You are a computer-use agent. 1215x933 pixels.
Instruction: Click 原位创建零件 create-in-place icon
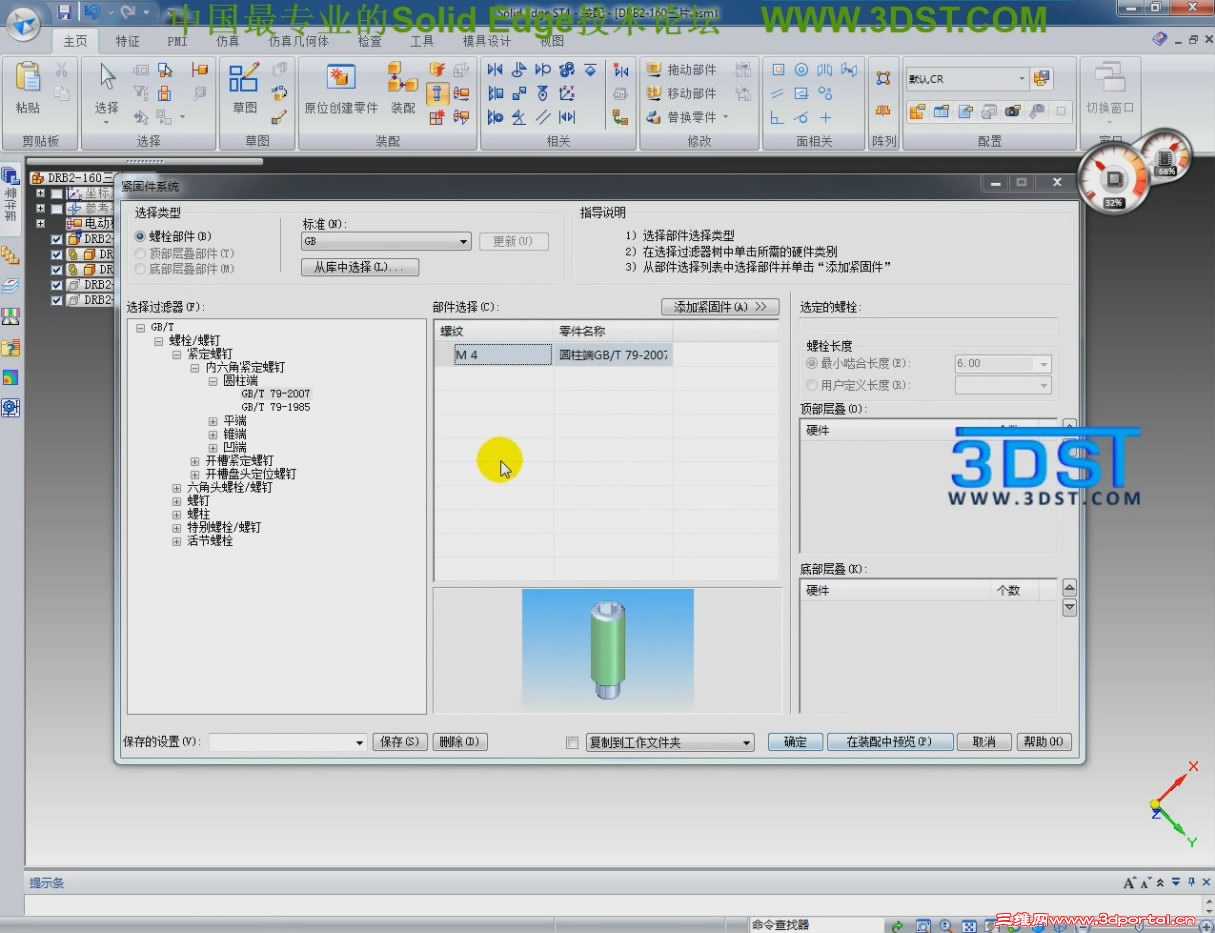click(x=341, y=78)
